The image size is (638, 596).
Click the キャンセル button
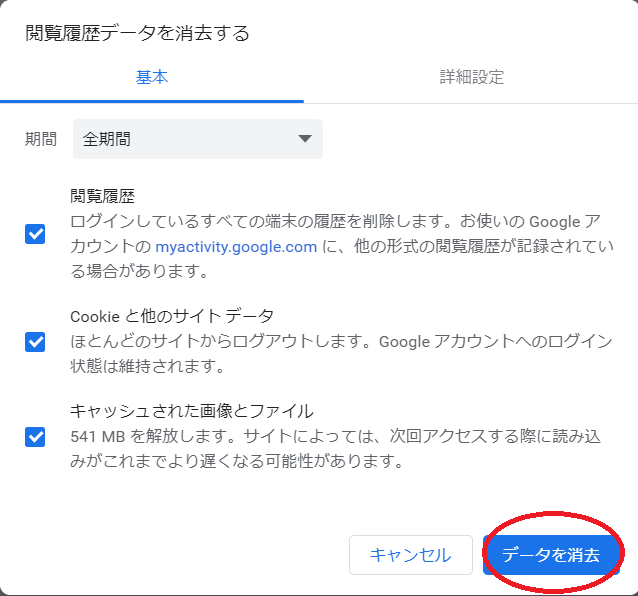(x=411, y=555)
